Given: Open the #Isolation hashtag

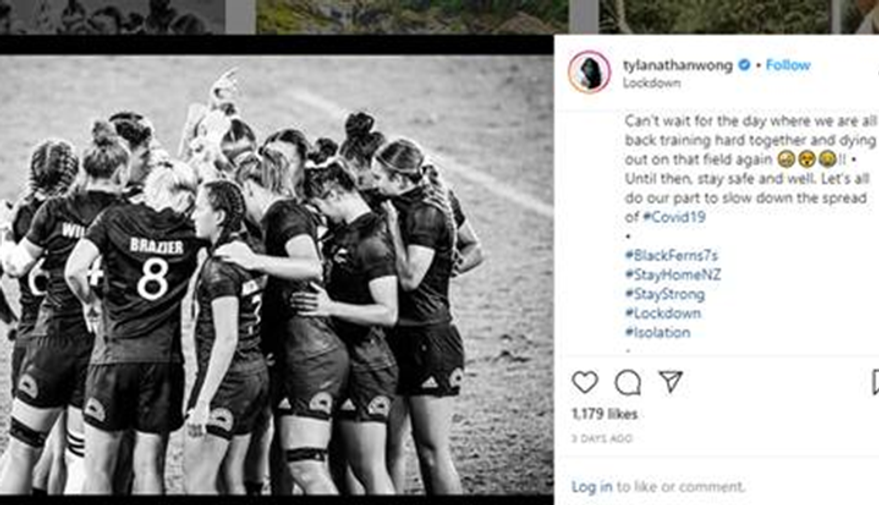Looking at the screenshot, I should 658,332.
